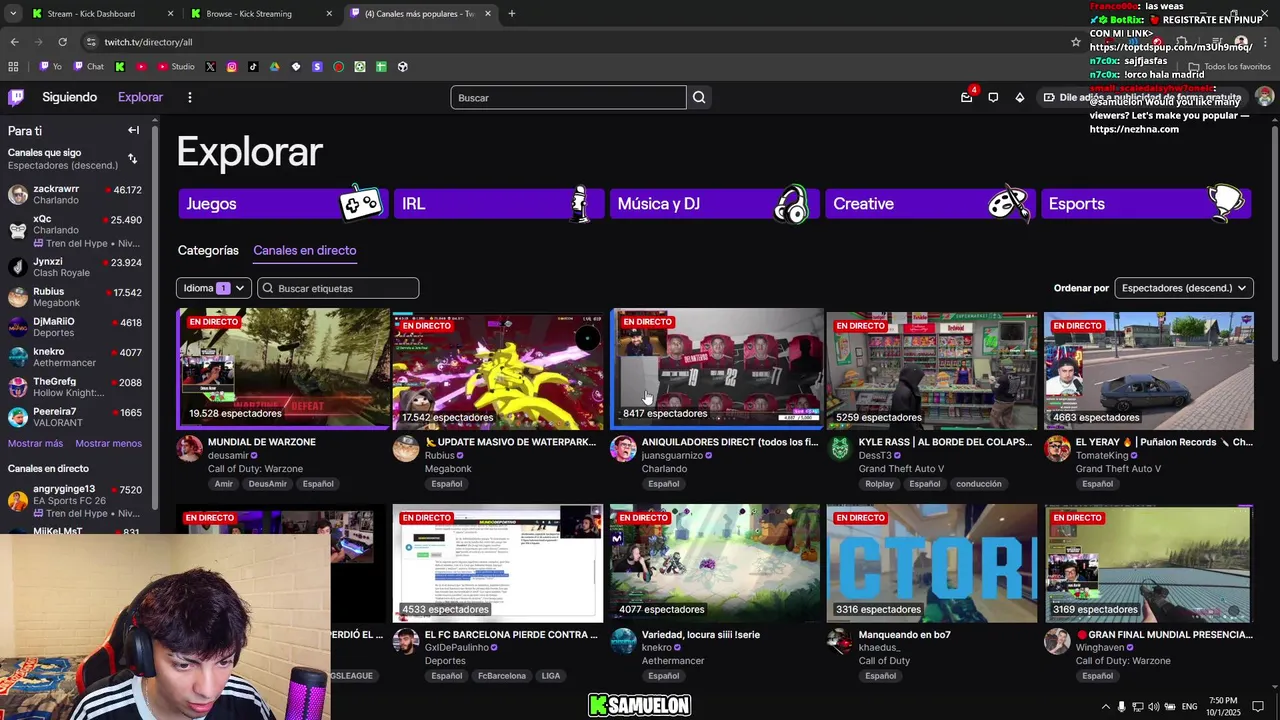Click the FcBarcelona tag under GxlDePaulinho stream
This screenshot has width=1280, height=720.
tap(502, 676)
